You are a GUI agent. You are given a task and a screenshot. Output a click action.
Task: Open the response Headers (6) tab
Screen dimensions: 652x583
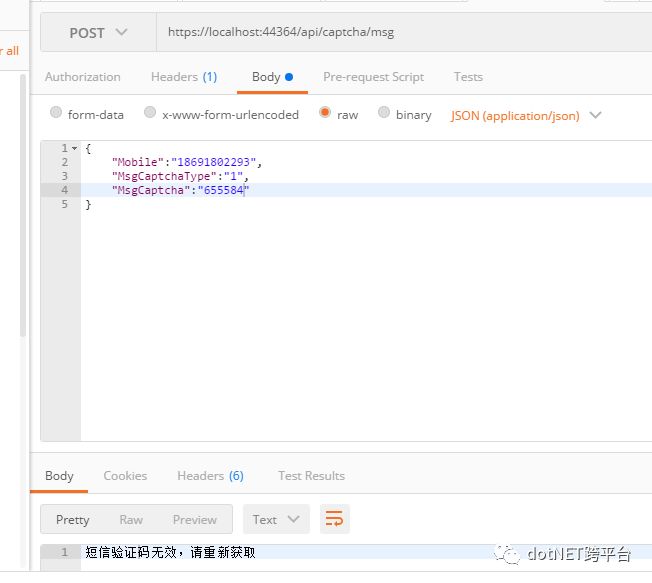[x=210, y=476]
